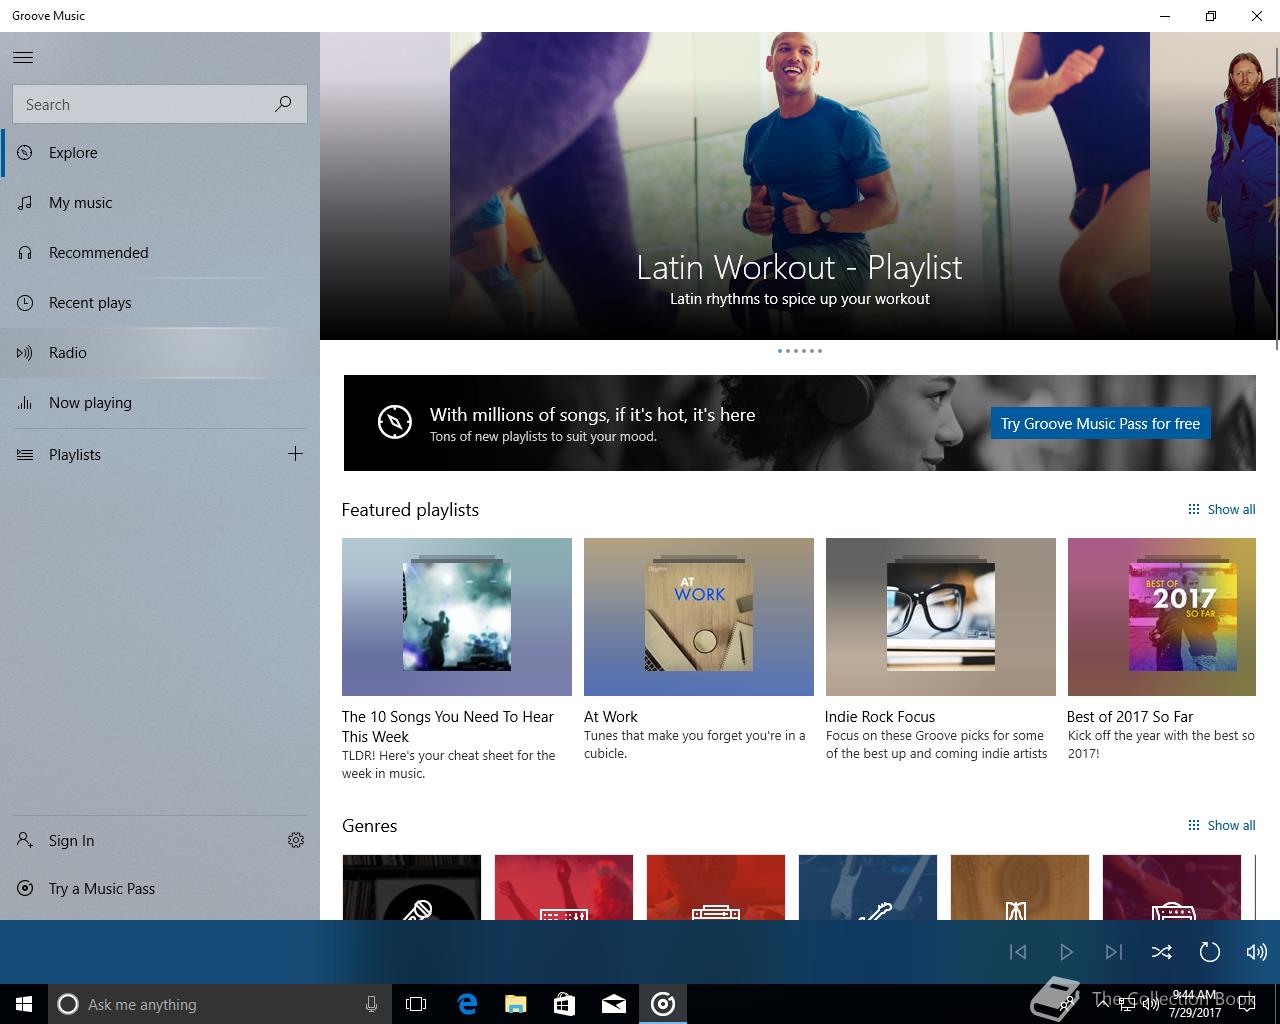The image size is (1280, 1024).
Task: Open the Settings gear icon
Action: click(296, 840)
